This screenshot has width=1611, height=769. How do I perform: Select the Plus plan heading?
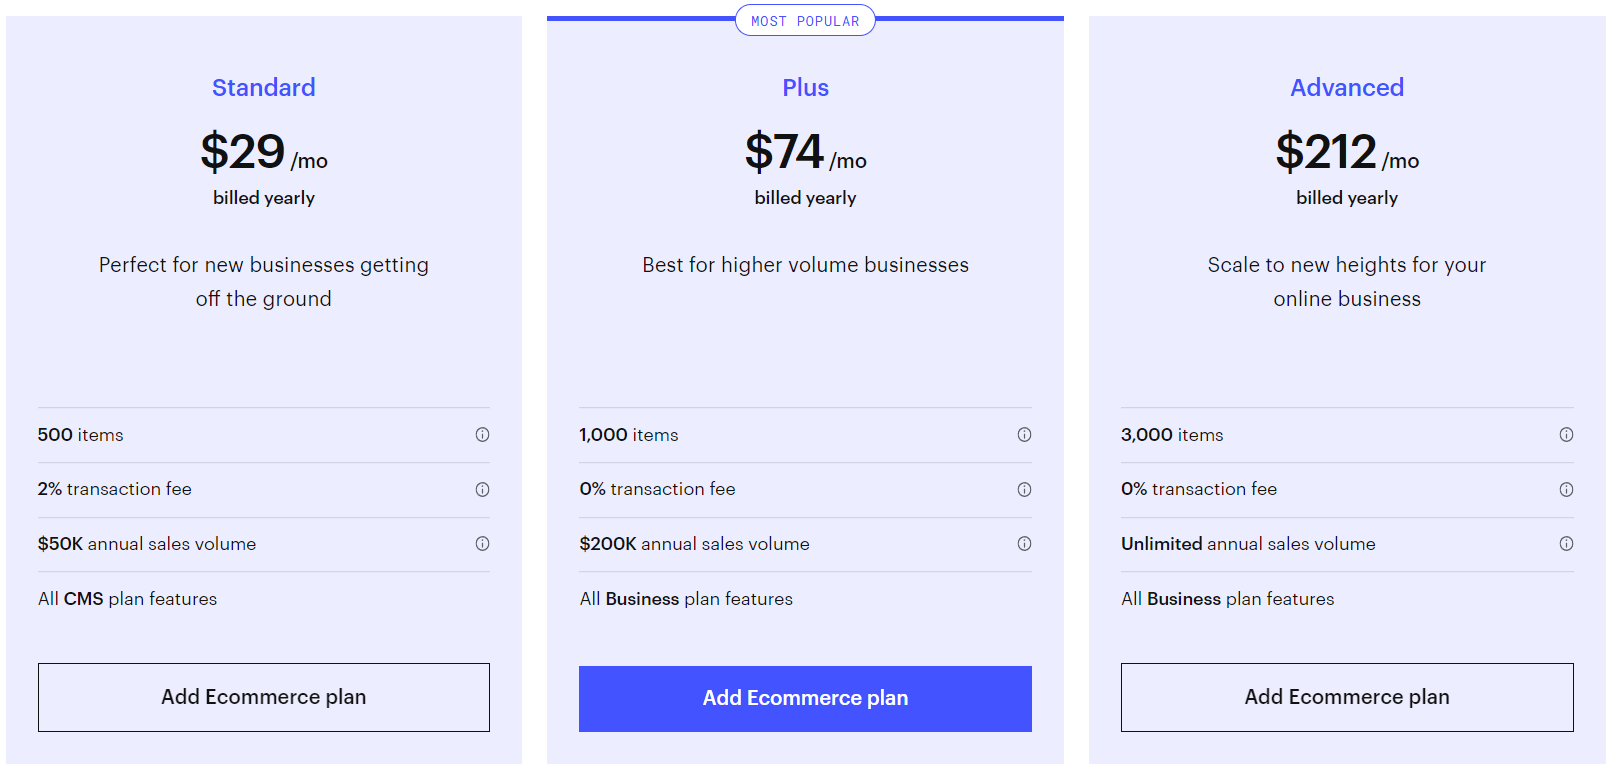point(805,88)
